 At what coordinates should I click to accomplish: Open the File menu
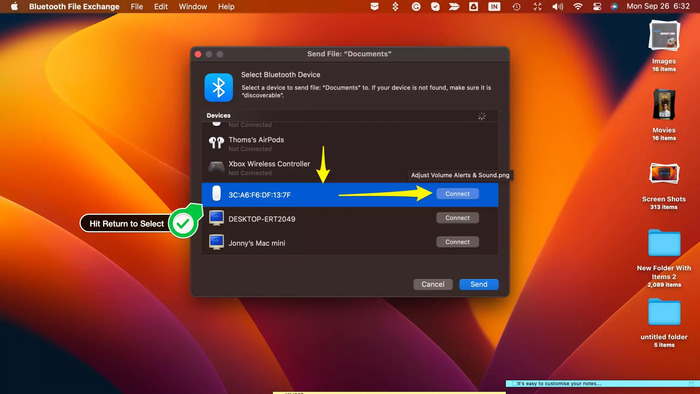pos(137,7)
